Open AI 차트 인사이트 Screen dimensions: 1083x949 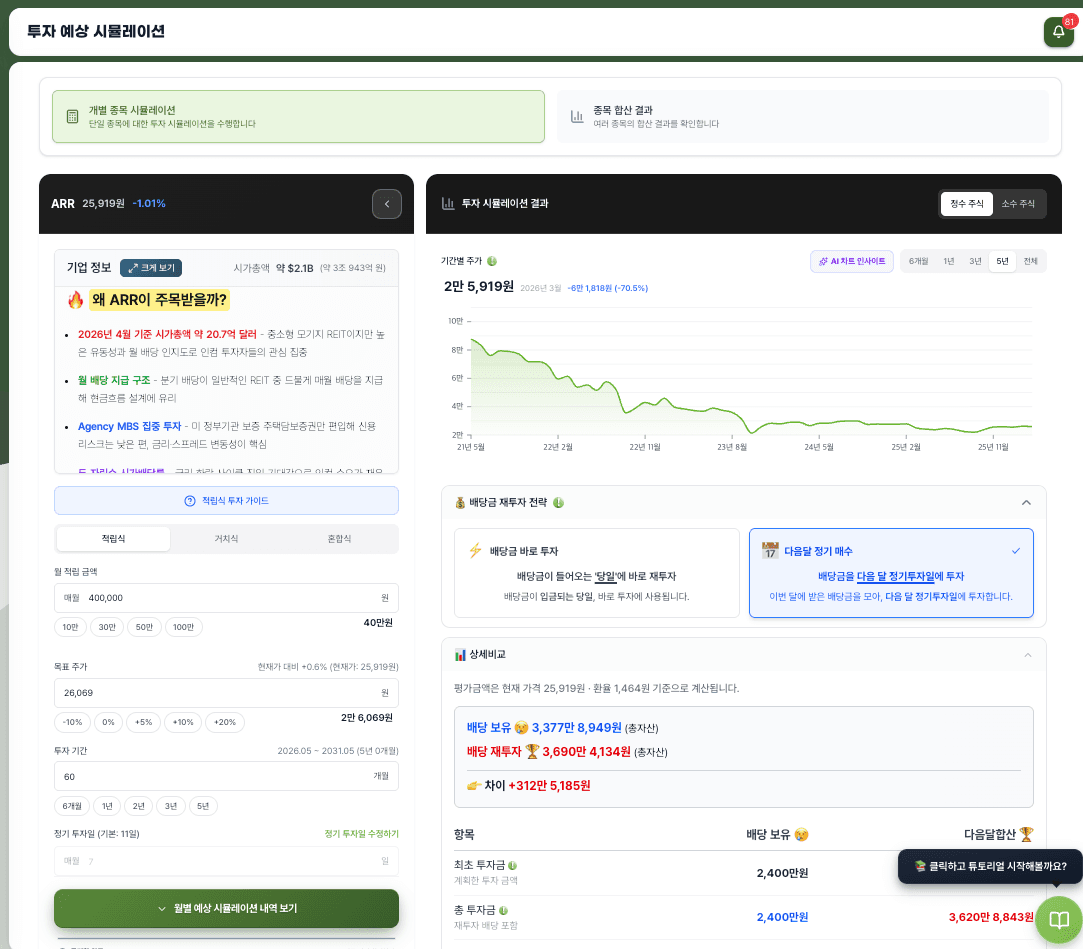[852, 261]
